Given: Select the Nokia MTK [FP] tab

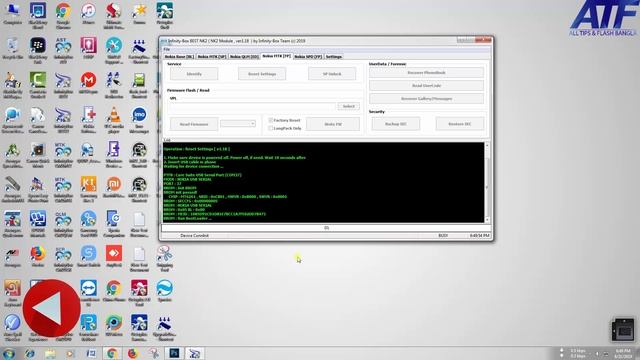Looking at the screenshot, I should click(x=276, y=56).
